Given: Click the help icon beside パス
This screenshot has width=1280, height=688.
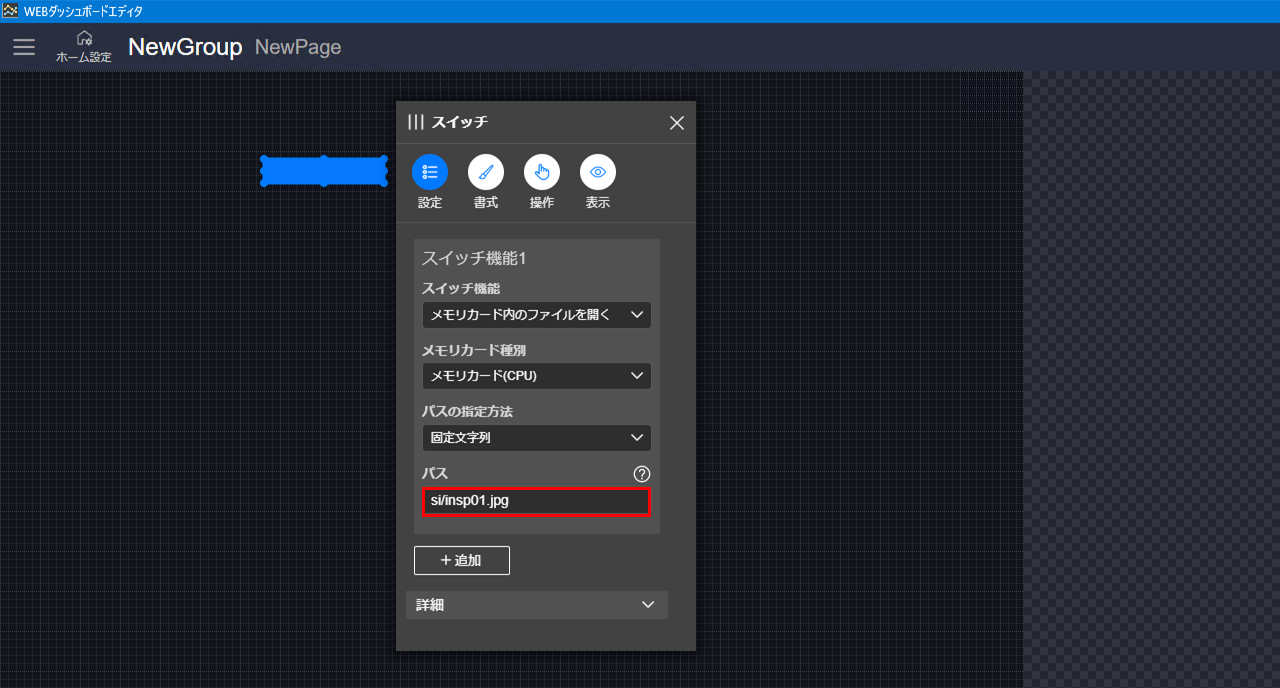Looking at the screenshot, I should click(x=642, y=474).
